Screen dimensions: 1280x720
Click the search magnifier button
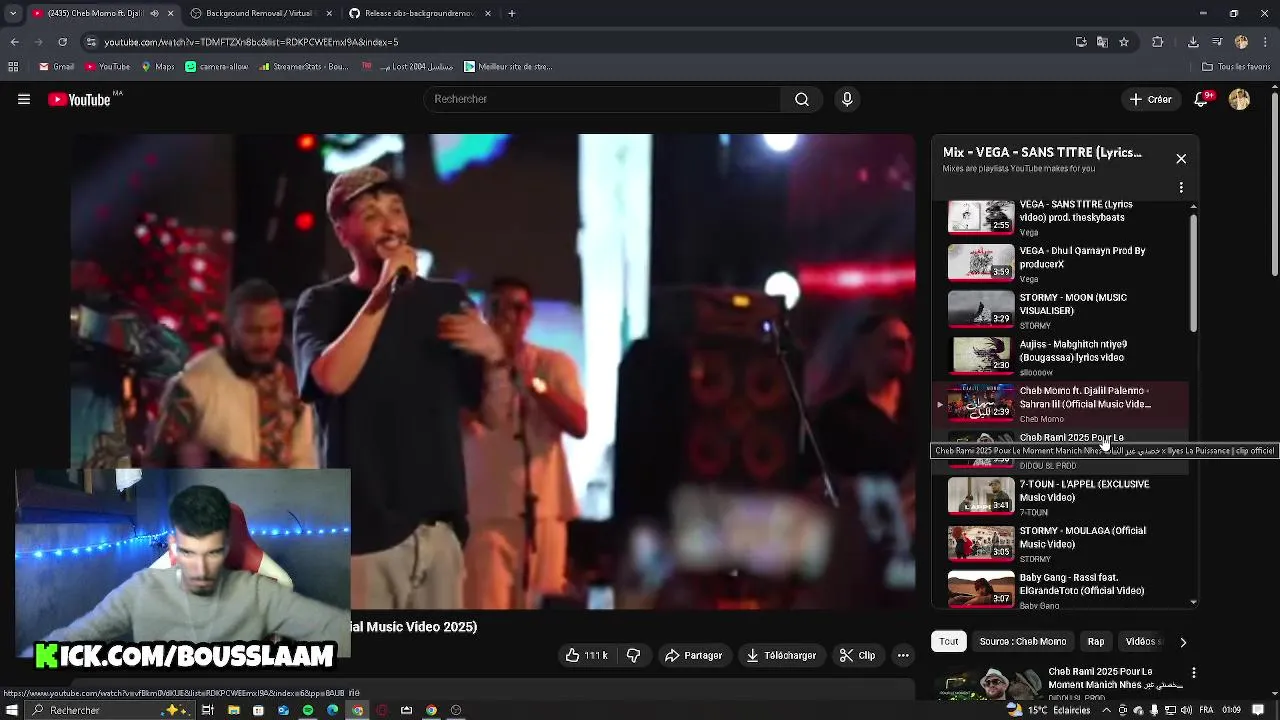802,99
